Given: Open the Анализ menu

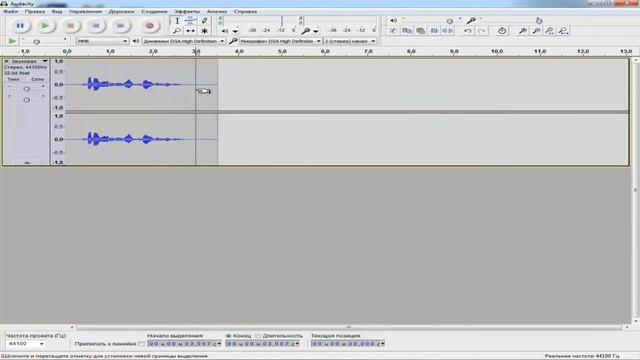Looking at the screenshot, I should 217,11.
